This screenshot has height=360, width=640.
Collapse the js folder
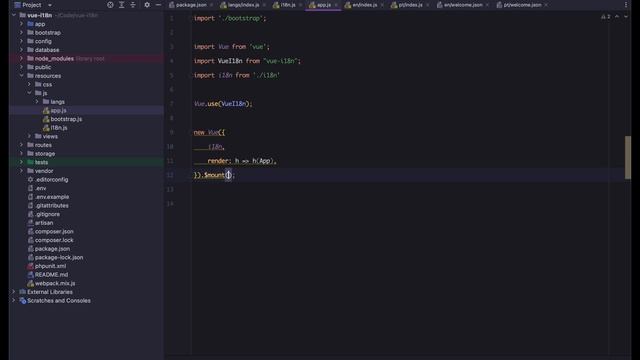(x=29, y=93)
